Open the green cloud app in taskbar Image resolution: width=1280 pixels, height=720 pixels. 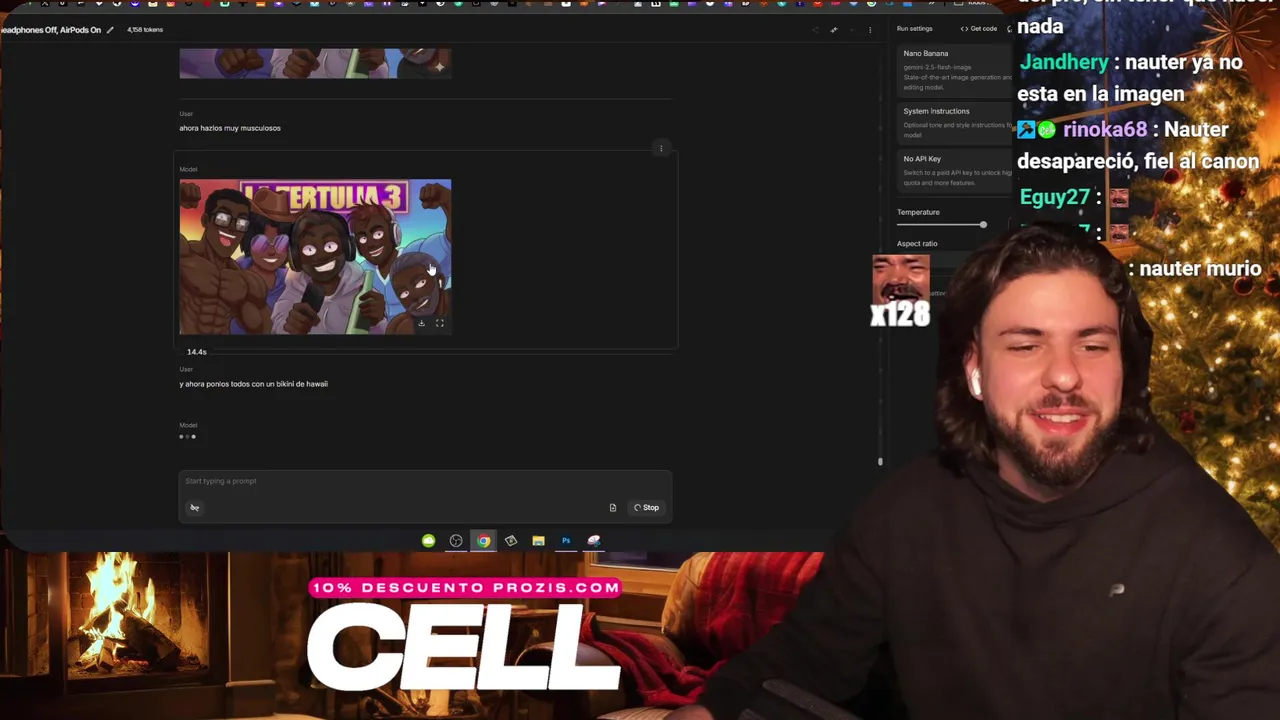click(x=429, y=541)
